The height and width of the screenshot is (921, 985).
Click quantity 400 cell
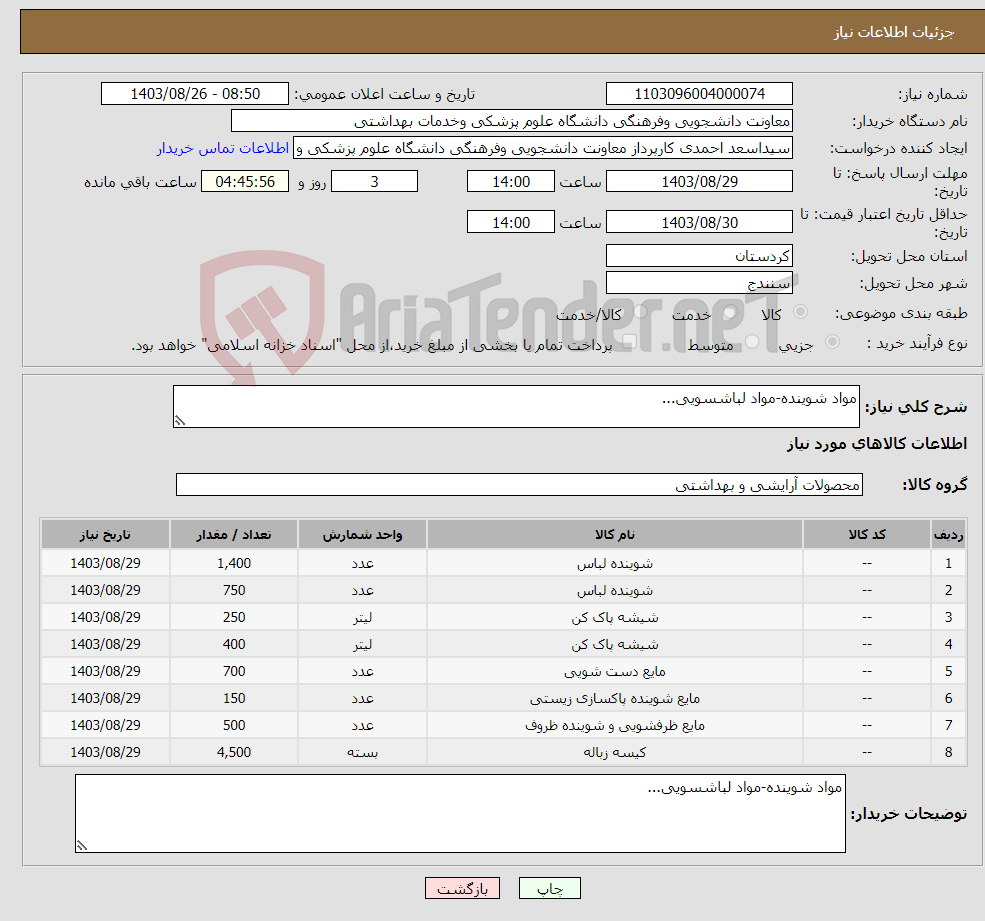(234, 645)
